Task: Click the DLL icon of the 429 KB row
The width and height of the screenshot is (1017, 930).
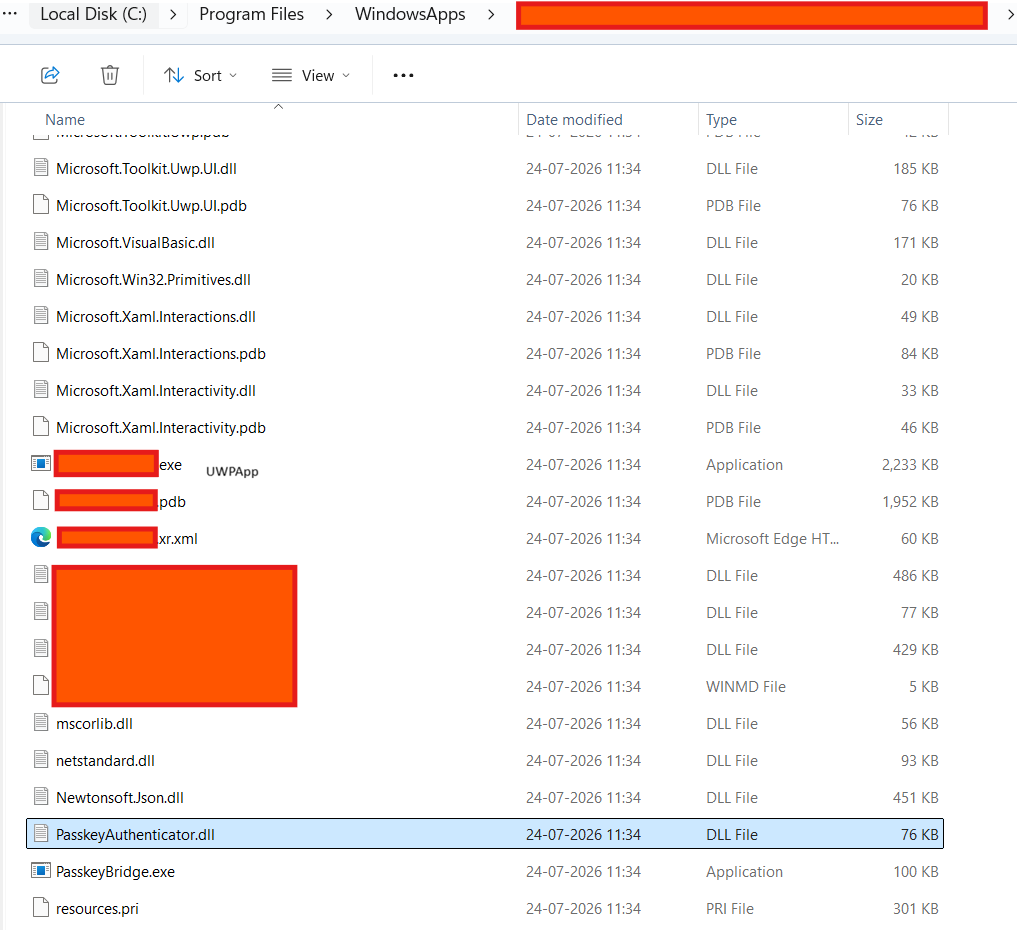Action: (41, 649)
